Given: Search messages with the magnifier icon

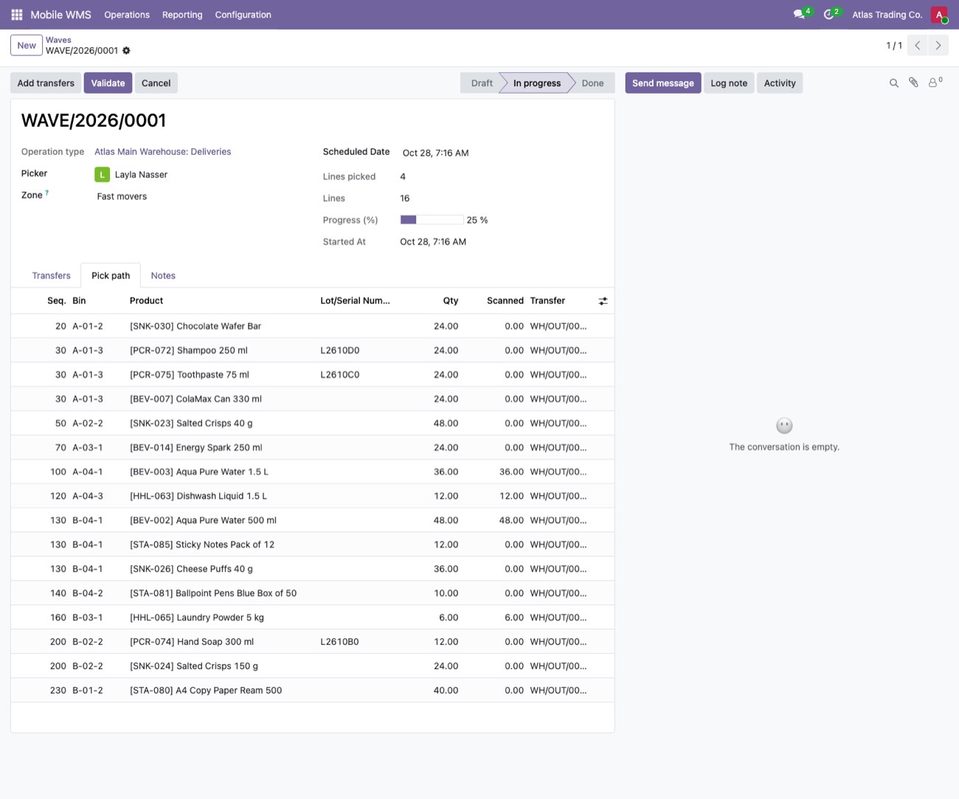Looking at the screenshot, I should 894,83.
